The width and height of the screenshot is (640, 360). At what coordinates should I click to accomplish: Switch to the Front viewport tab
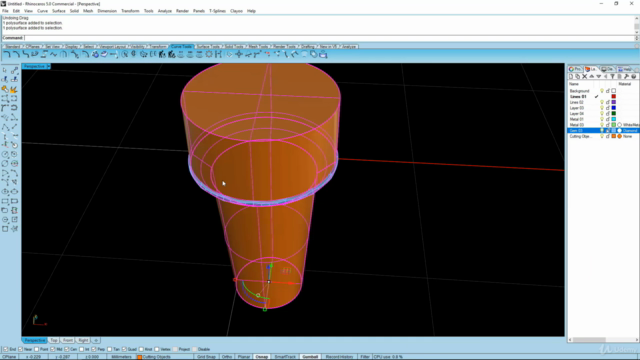pos(68,340)
